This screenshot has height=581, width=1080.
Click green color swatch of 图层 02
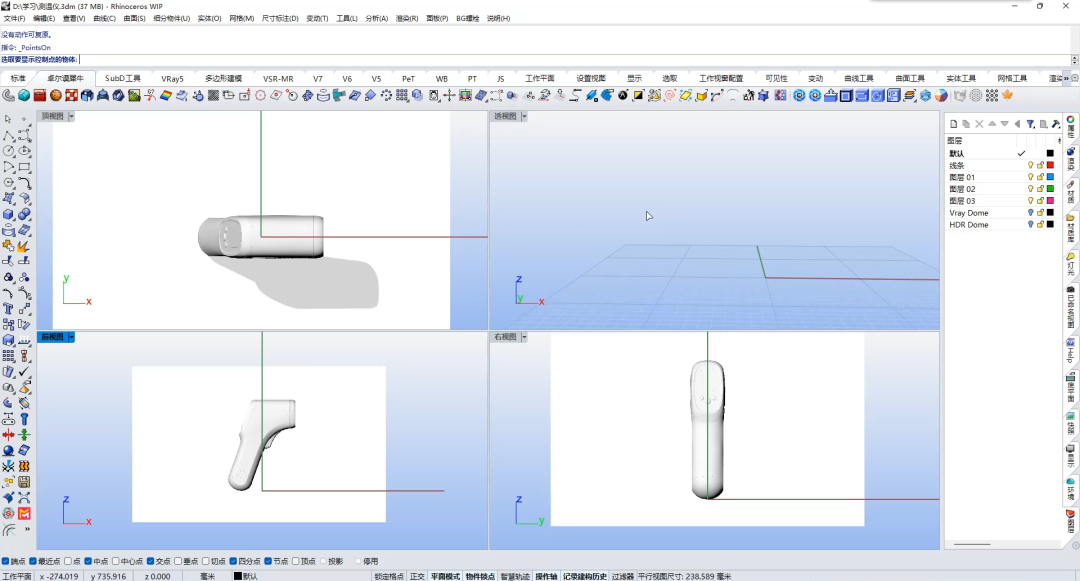(1050, 189)
